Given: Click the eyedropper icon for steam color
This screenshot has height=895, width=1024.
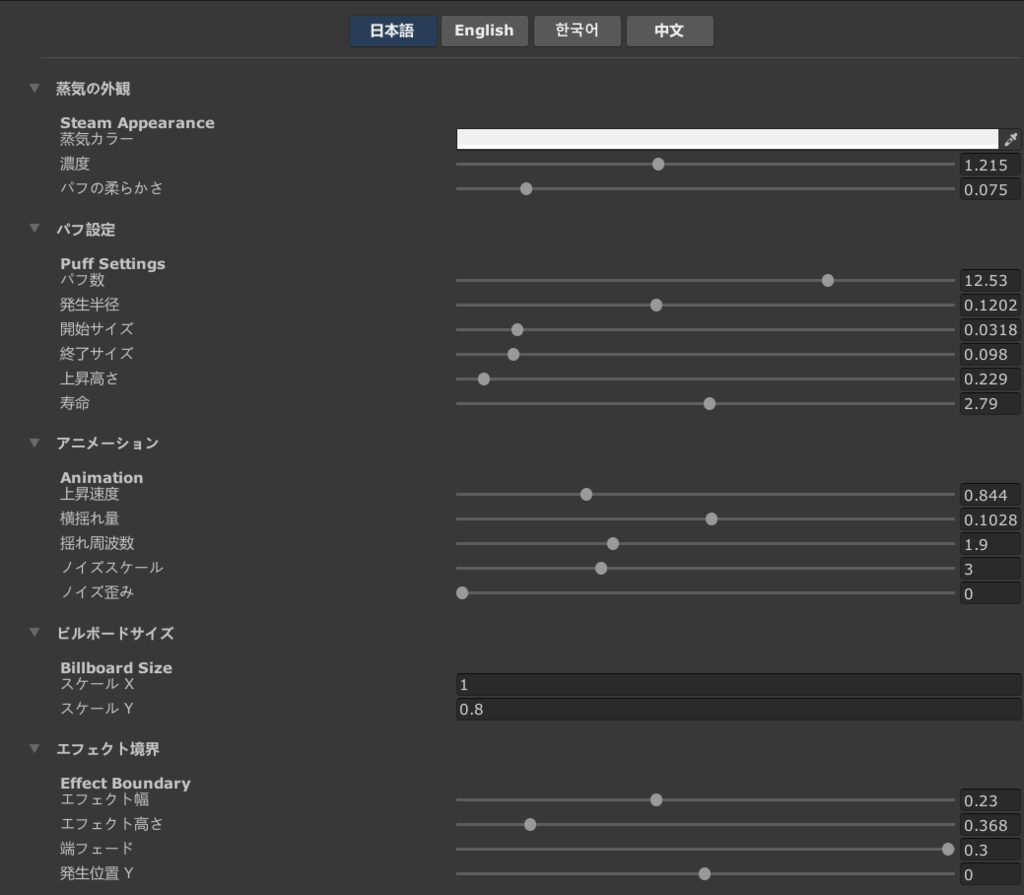Looking at the screenshot, I should (1010, 139).
